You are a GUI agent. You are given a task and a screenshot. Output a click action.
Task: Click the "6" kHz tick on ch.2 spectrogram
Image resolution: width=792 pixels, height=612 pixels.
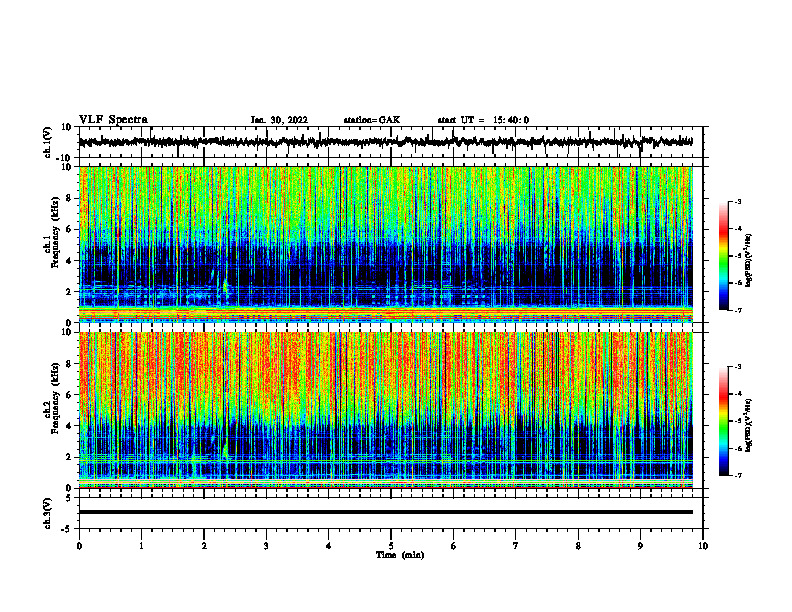point(69,395)
